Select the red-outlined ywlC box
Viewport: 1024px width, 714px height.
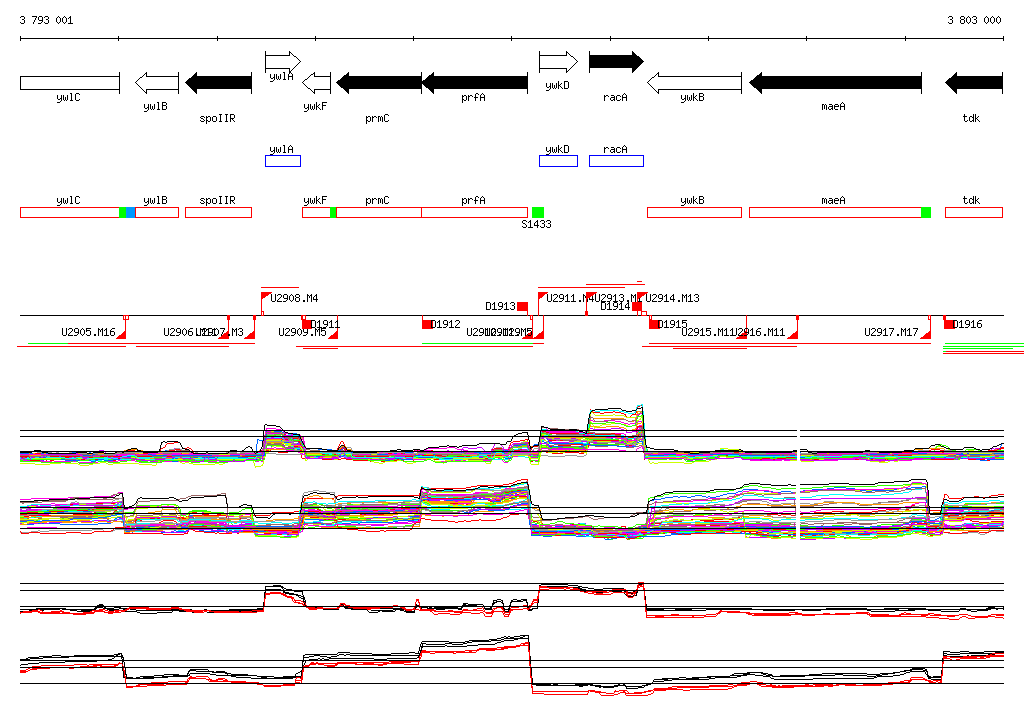[70, 212]
